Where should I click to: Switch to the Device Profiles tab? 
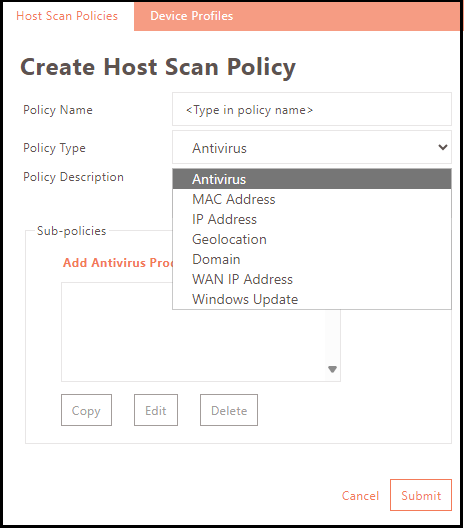(x=191, y=16)
